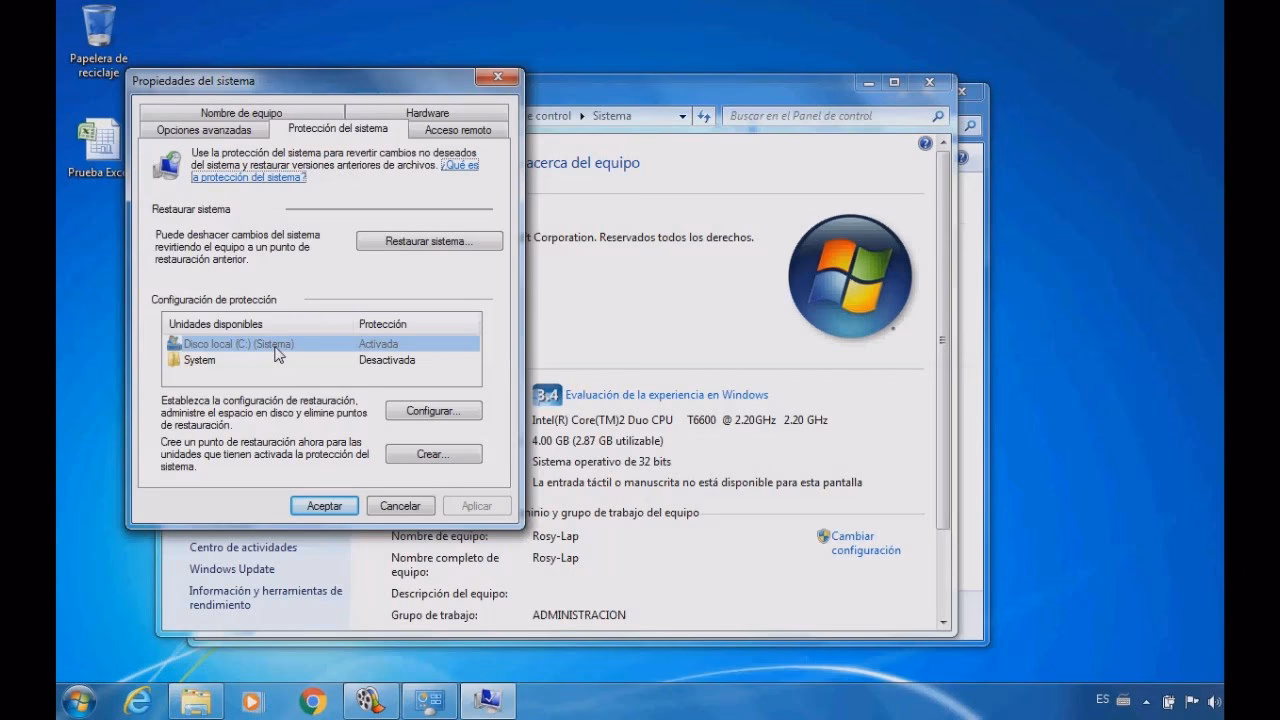
Task: Open the Acceso remoto tab
Action: 457,129
